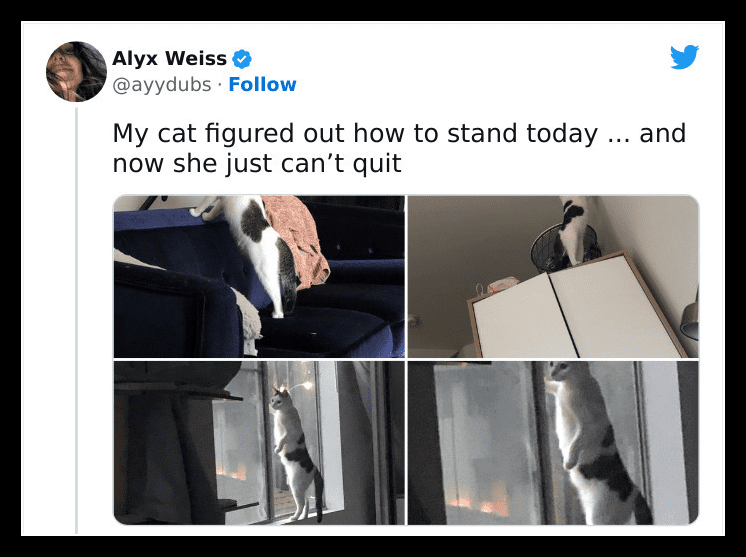Click the blue verified checkmark badge

(x=242, y=59)
